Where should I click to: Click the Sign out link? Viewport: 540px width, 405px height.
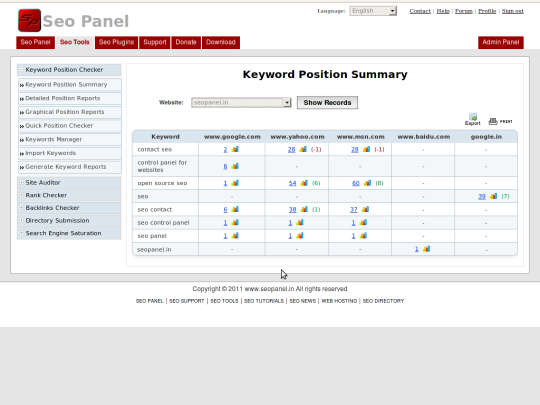tap(513, 11)
